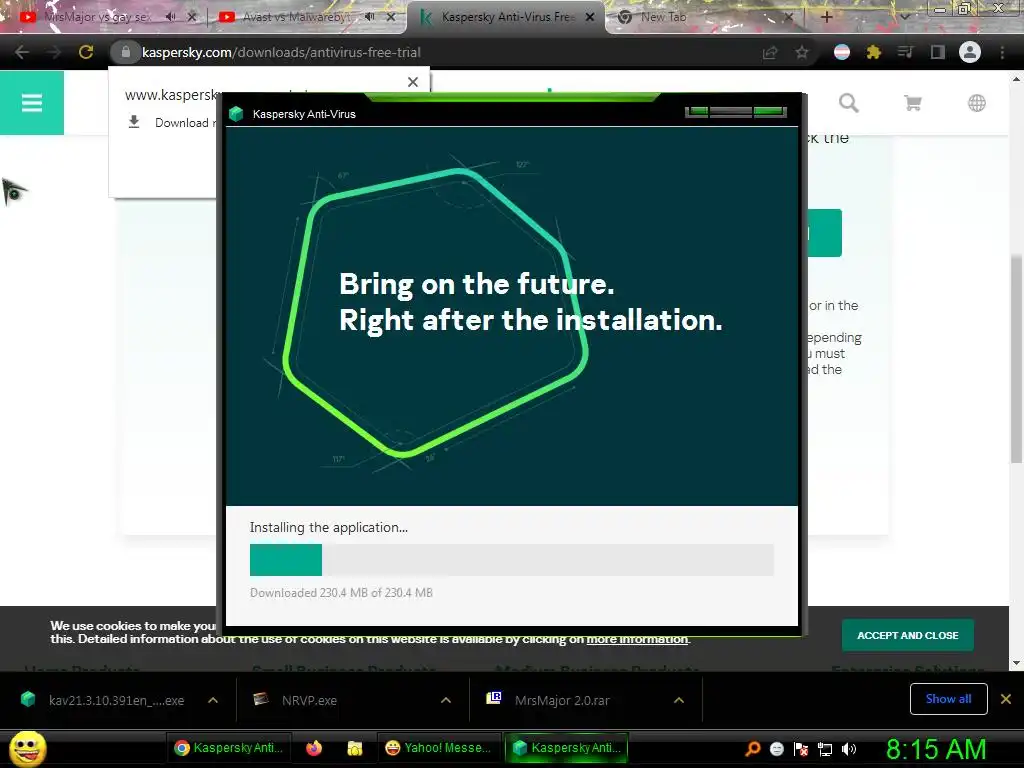Viewport: 1024px width, 768px height.
Task: Expand MrsMajor 2.0.rar download options
Action: coord(679,700)
